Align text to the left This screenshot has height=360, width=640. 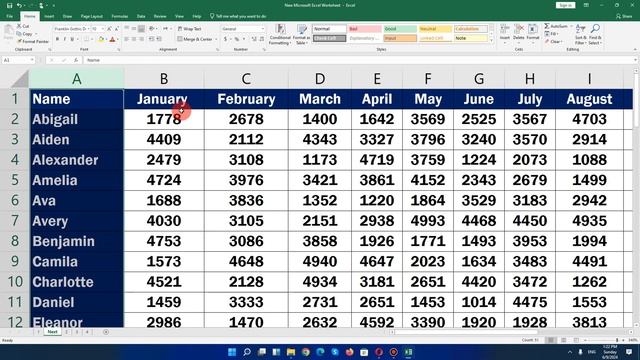[127, 39]
